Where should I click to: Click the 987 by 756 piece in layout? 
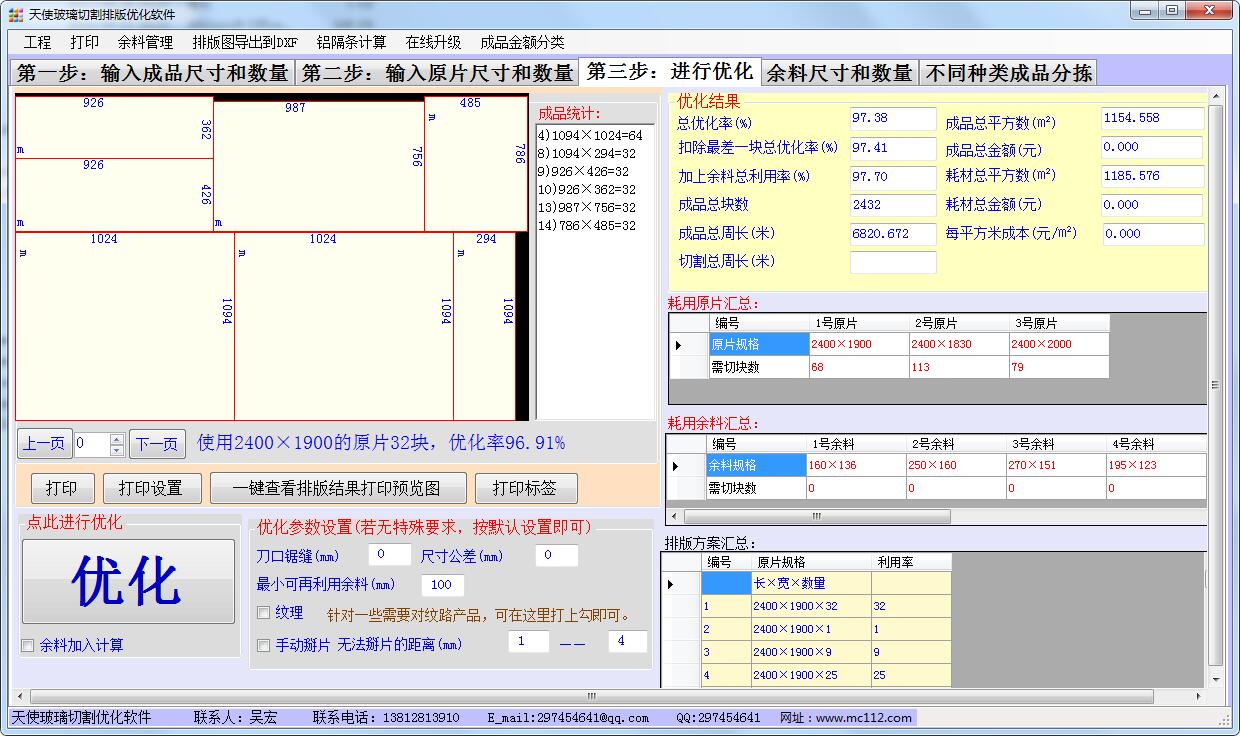click(x=319, y=166)
